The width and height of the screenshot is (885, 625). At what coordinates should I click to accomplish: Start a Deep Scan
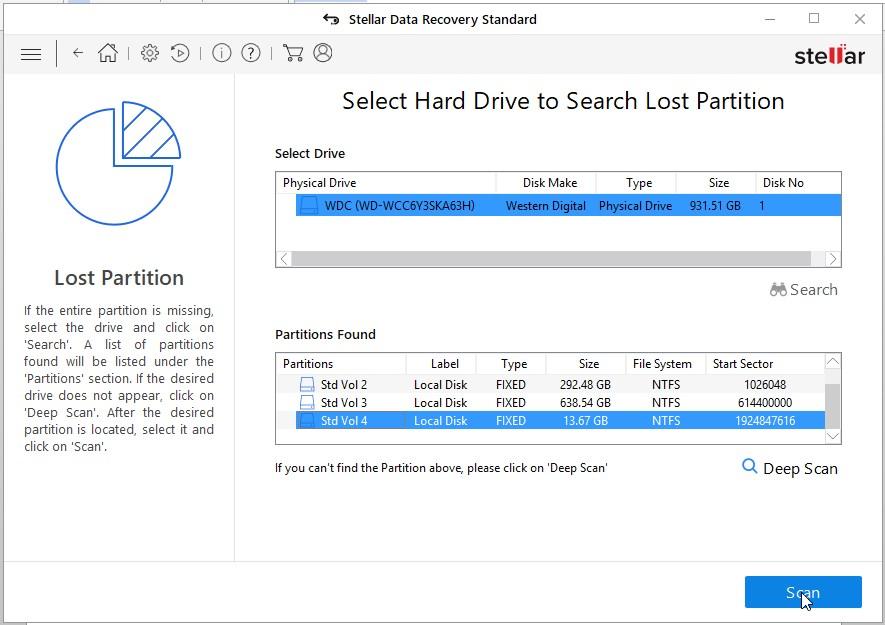point(790,468)
